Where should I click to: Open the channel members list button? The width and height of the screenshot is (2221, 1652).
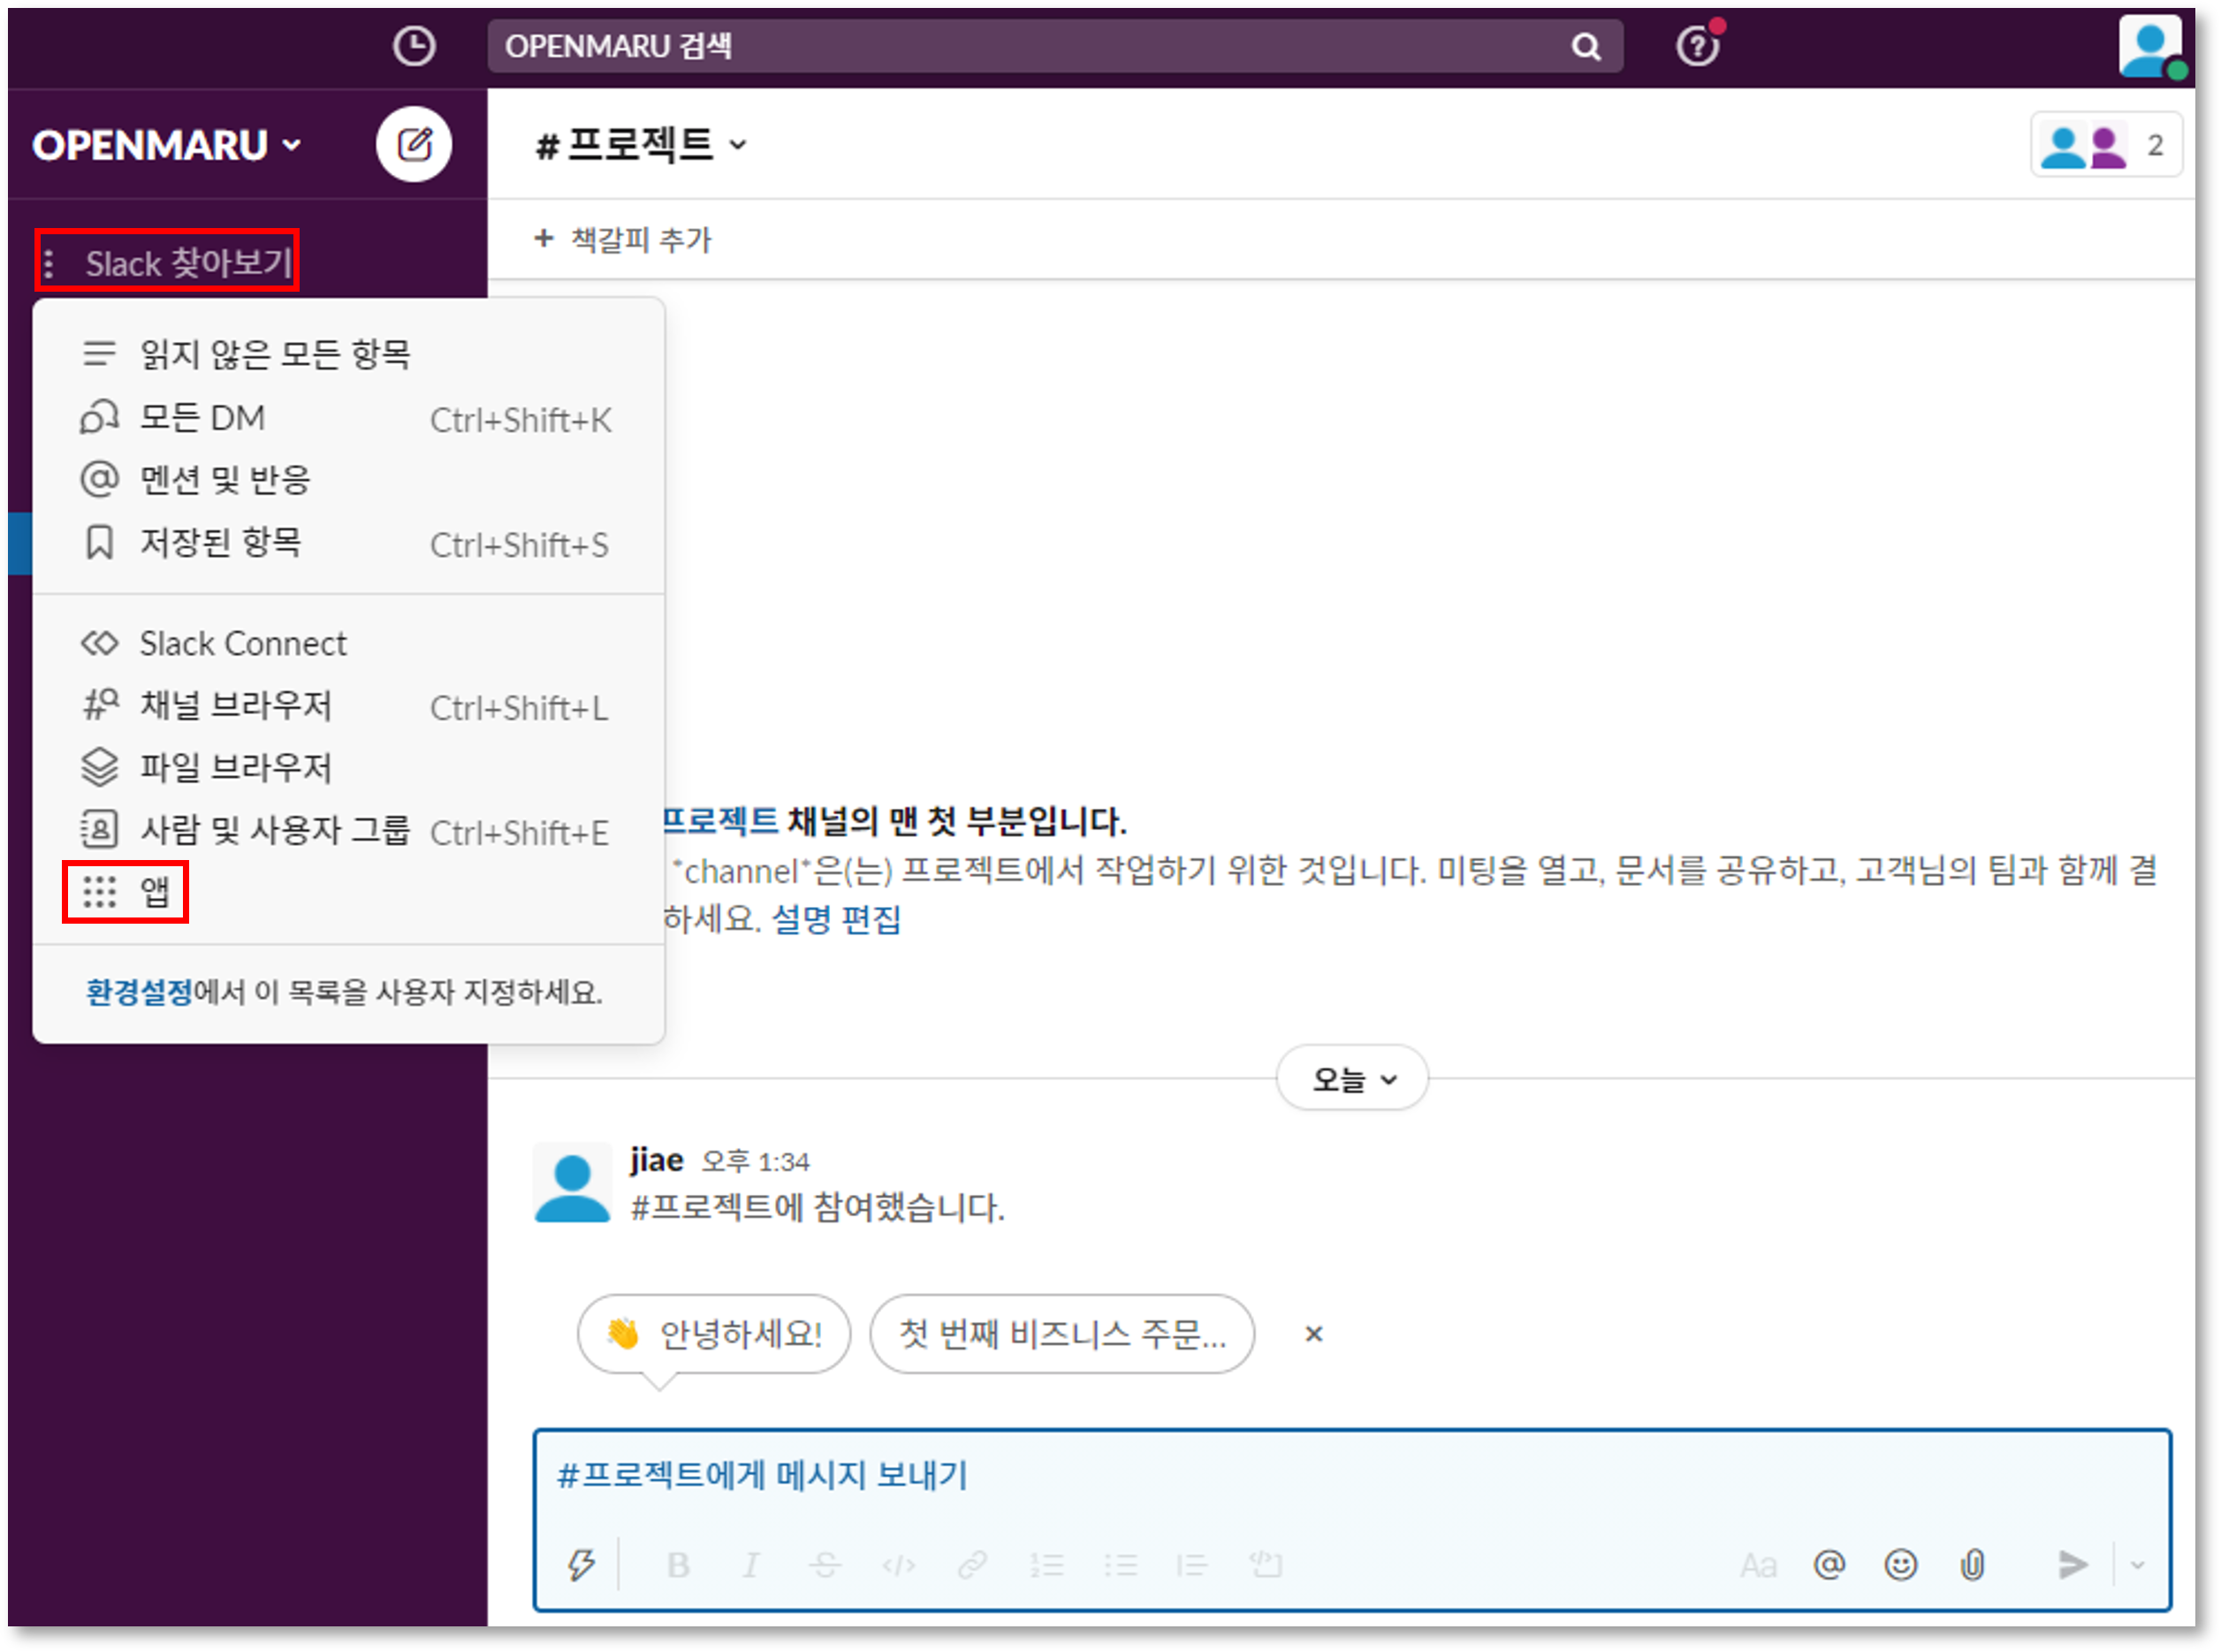click(x=2105, y=146)
